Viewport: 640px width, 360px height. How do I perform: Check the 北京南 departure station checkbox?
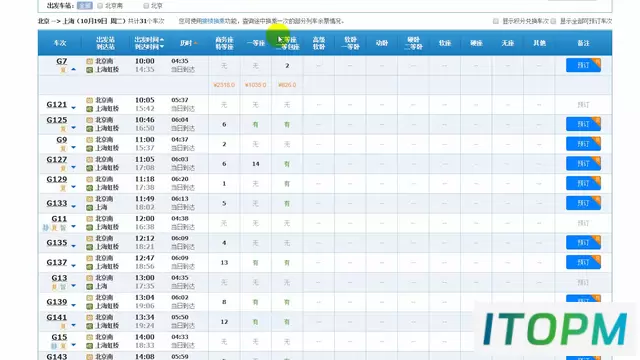point(100,6)
